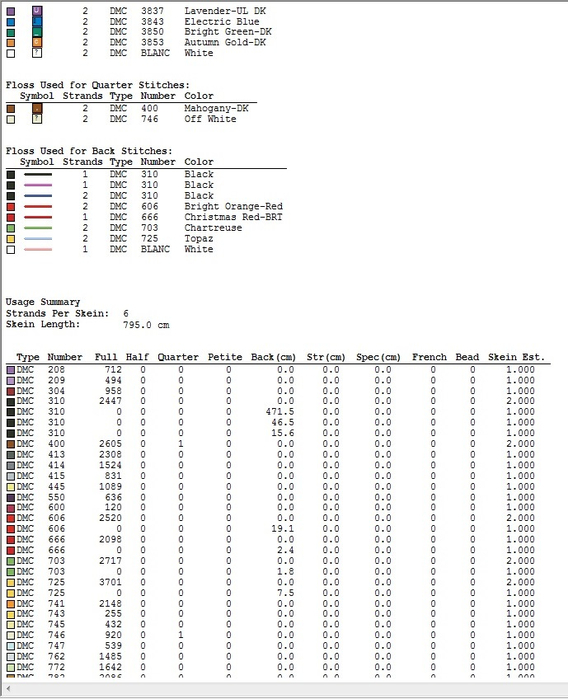Click the 'Mahogany-DK' color name

tap(216, 108)
